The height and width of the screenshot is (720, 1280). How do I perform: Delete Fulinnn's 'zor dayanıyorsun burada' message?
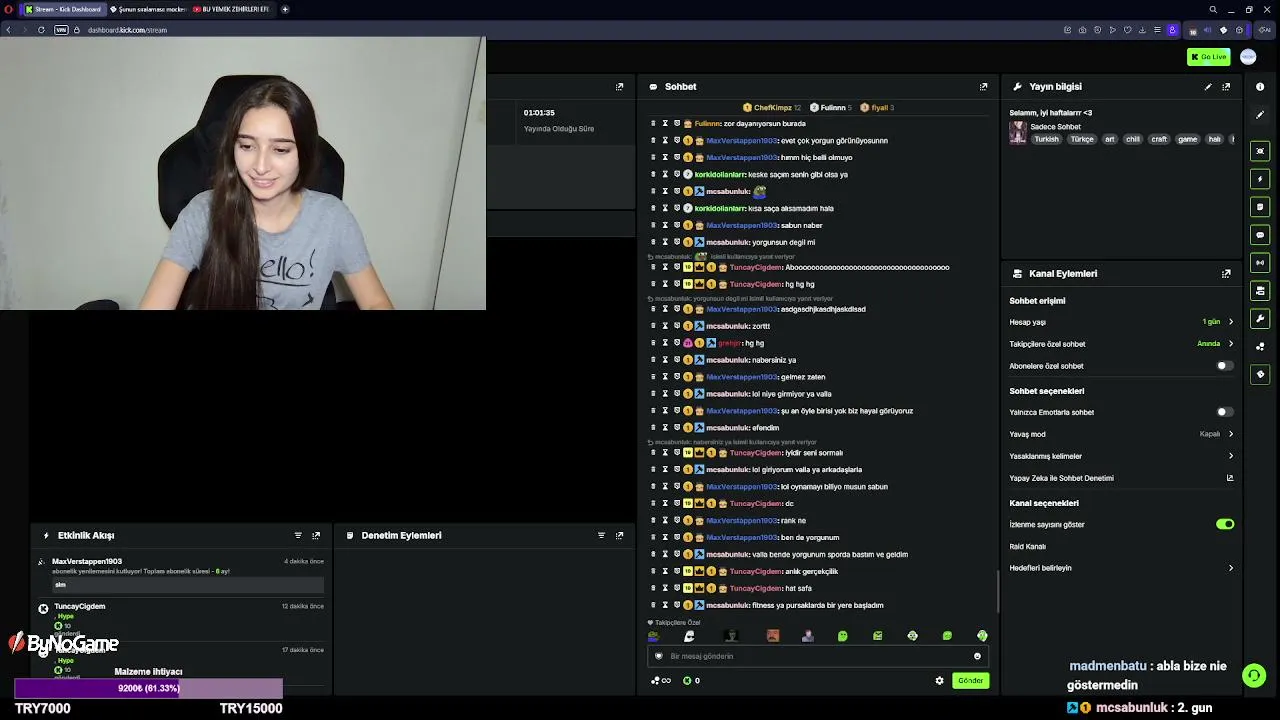653,123
